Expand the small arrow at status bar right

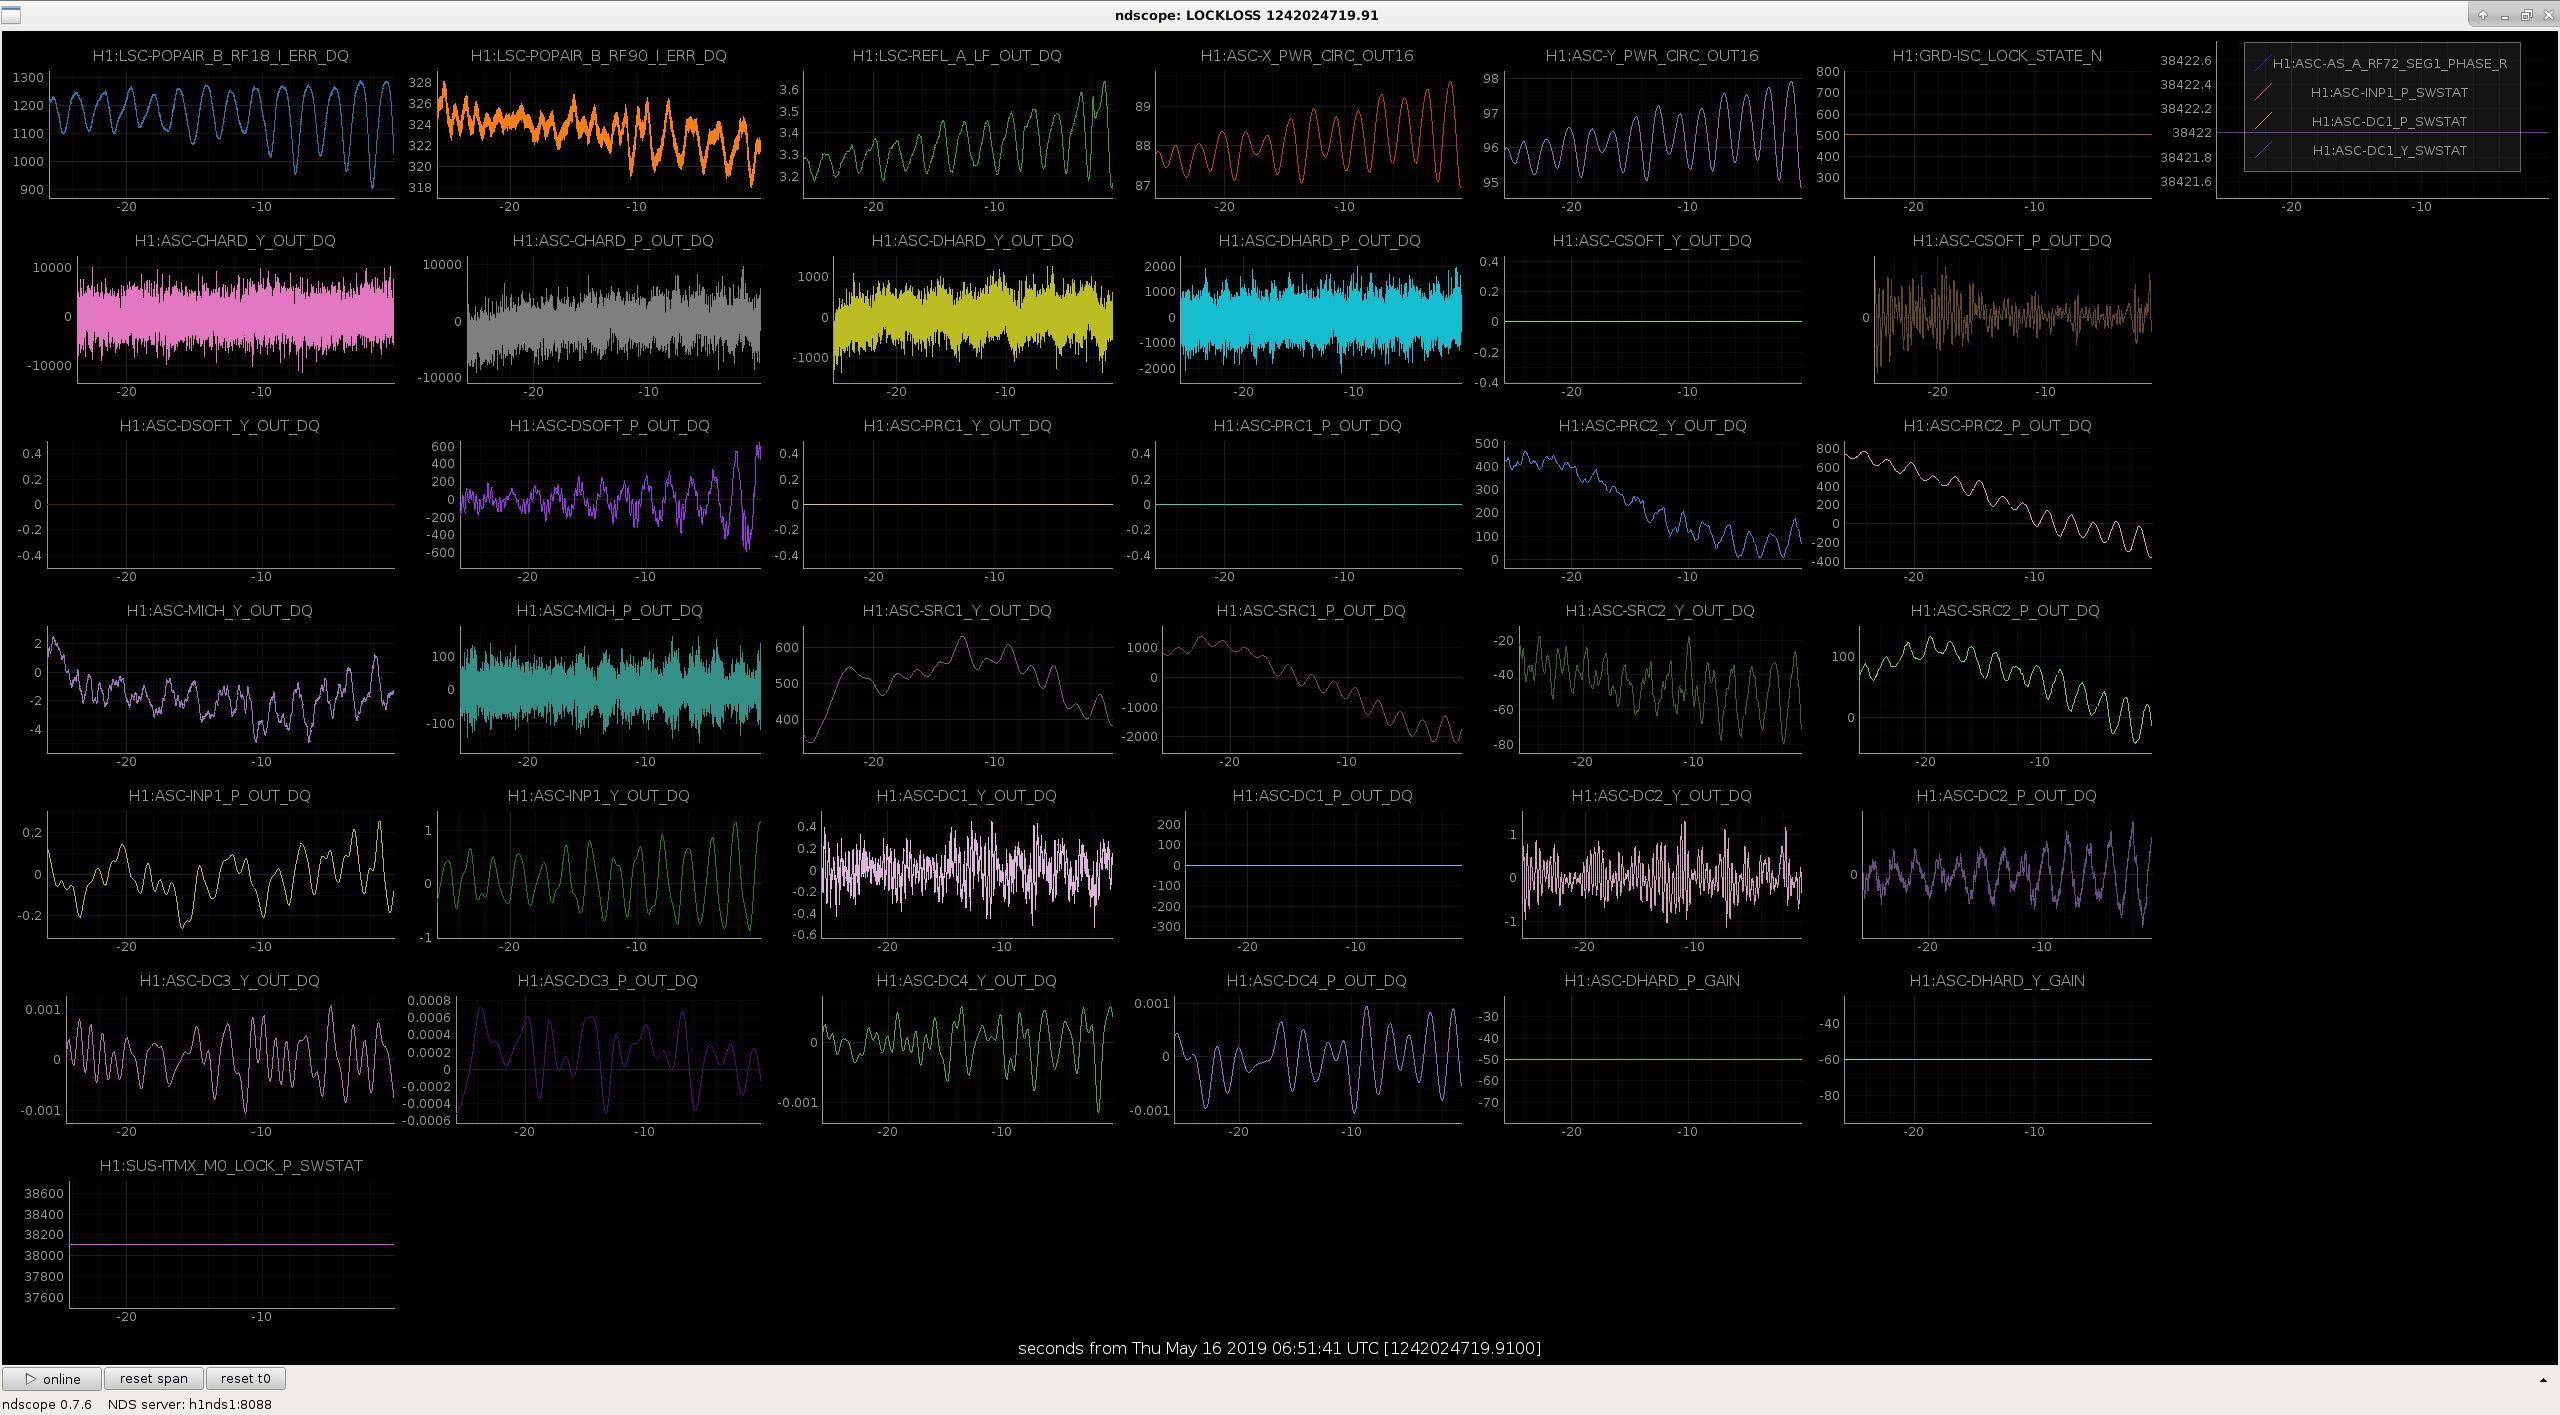(x=2543, y=1380)
